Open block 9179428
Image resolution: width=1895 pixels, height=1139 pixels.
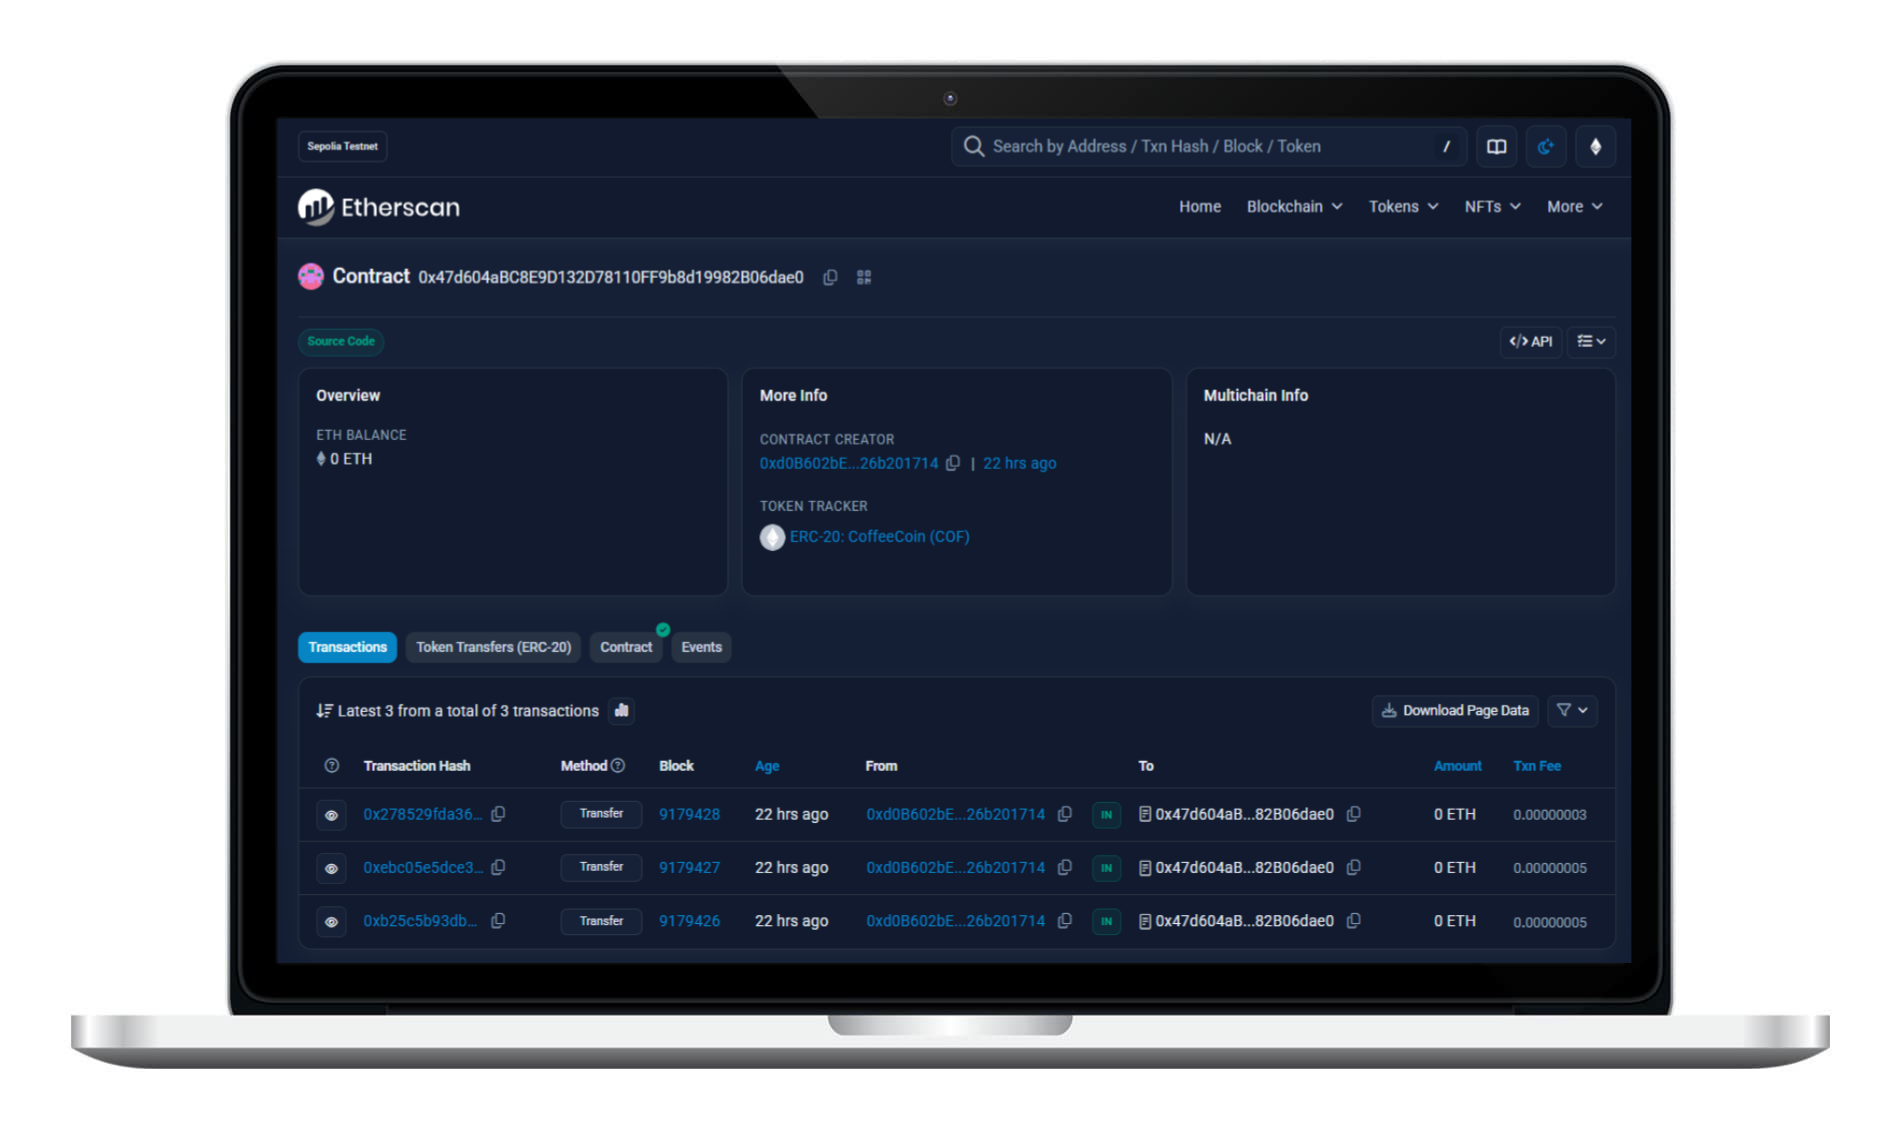(x=689, y=814)
